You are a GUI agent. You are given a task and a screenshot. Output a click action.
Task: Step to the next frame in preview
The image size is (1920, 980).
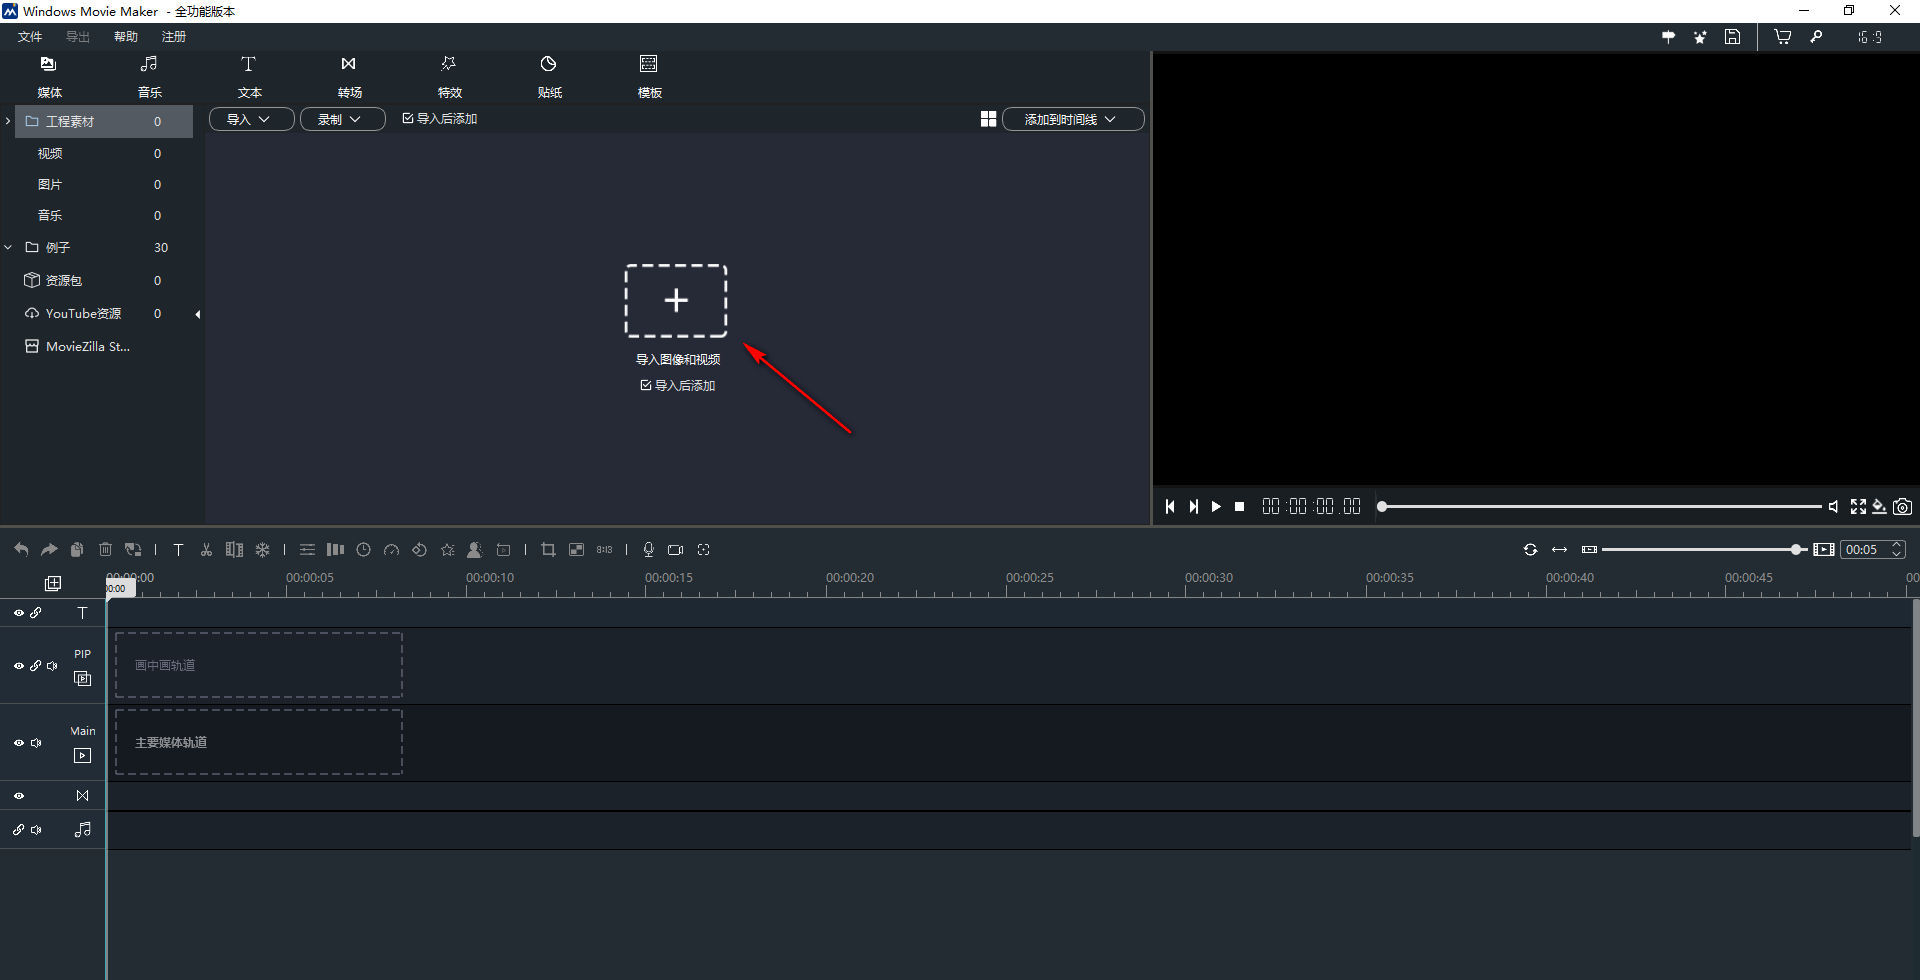(x=1193, y=507)
